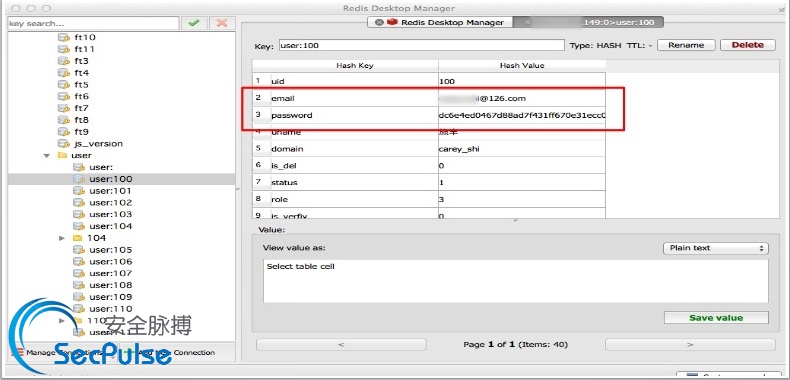The height and width of the screenshot is (380, 790).
Task: Click the ft4 key icon
Action: 64,73
